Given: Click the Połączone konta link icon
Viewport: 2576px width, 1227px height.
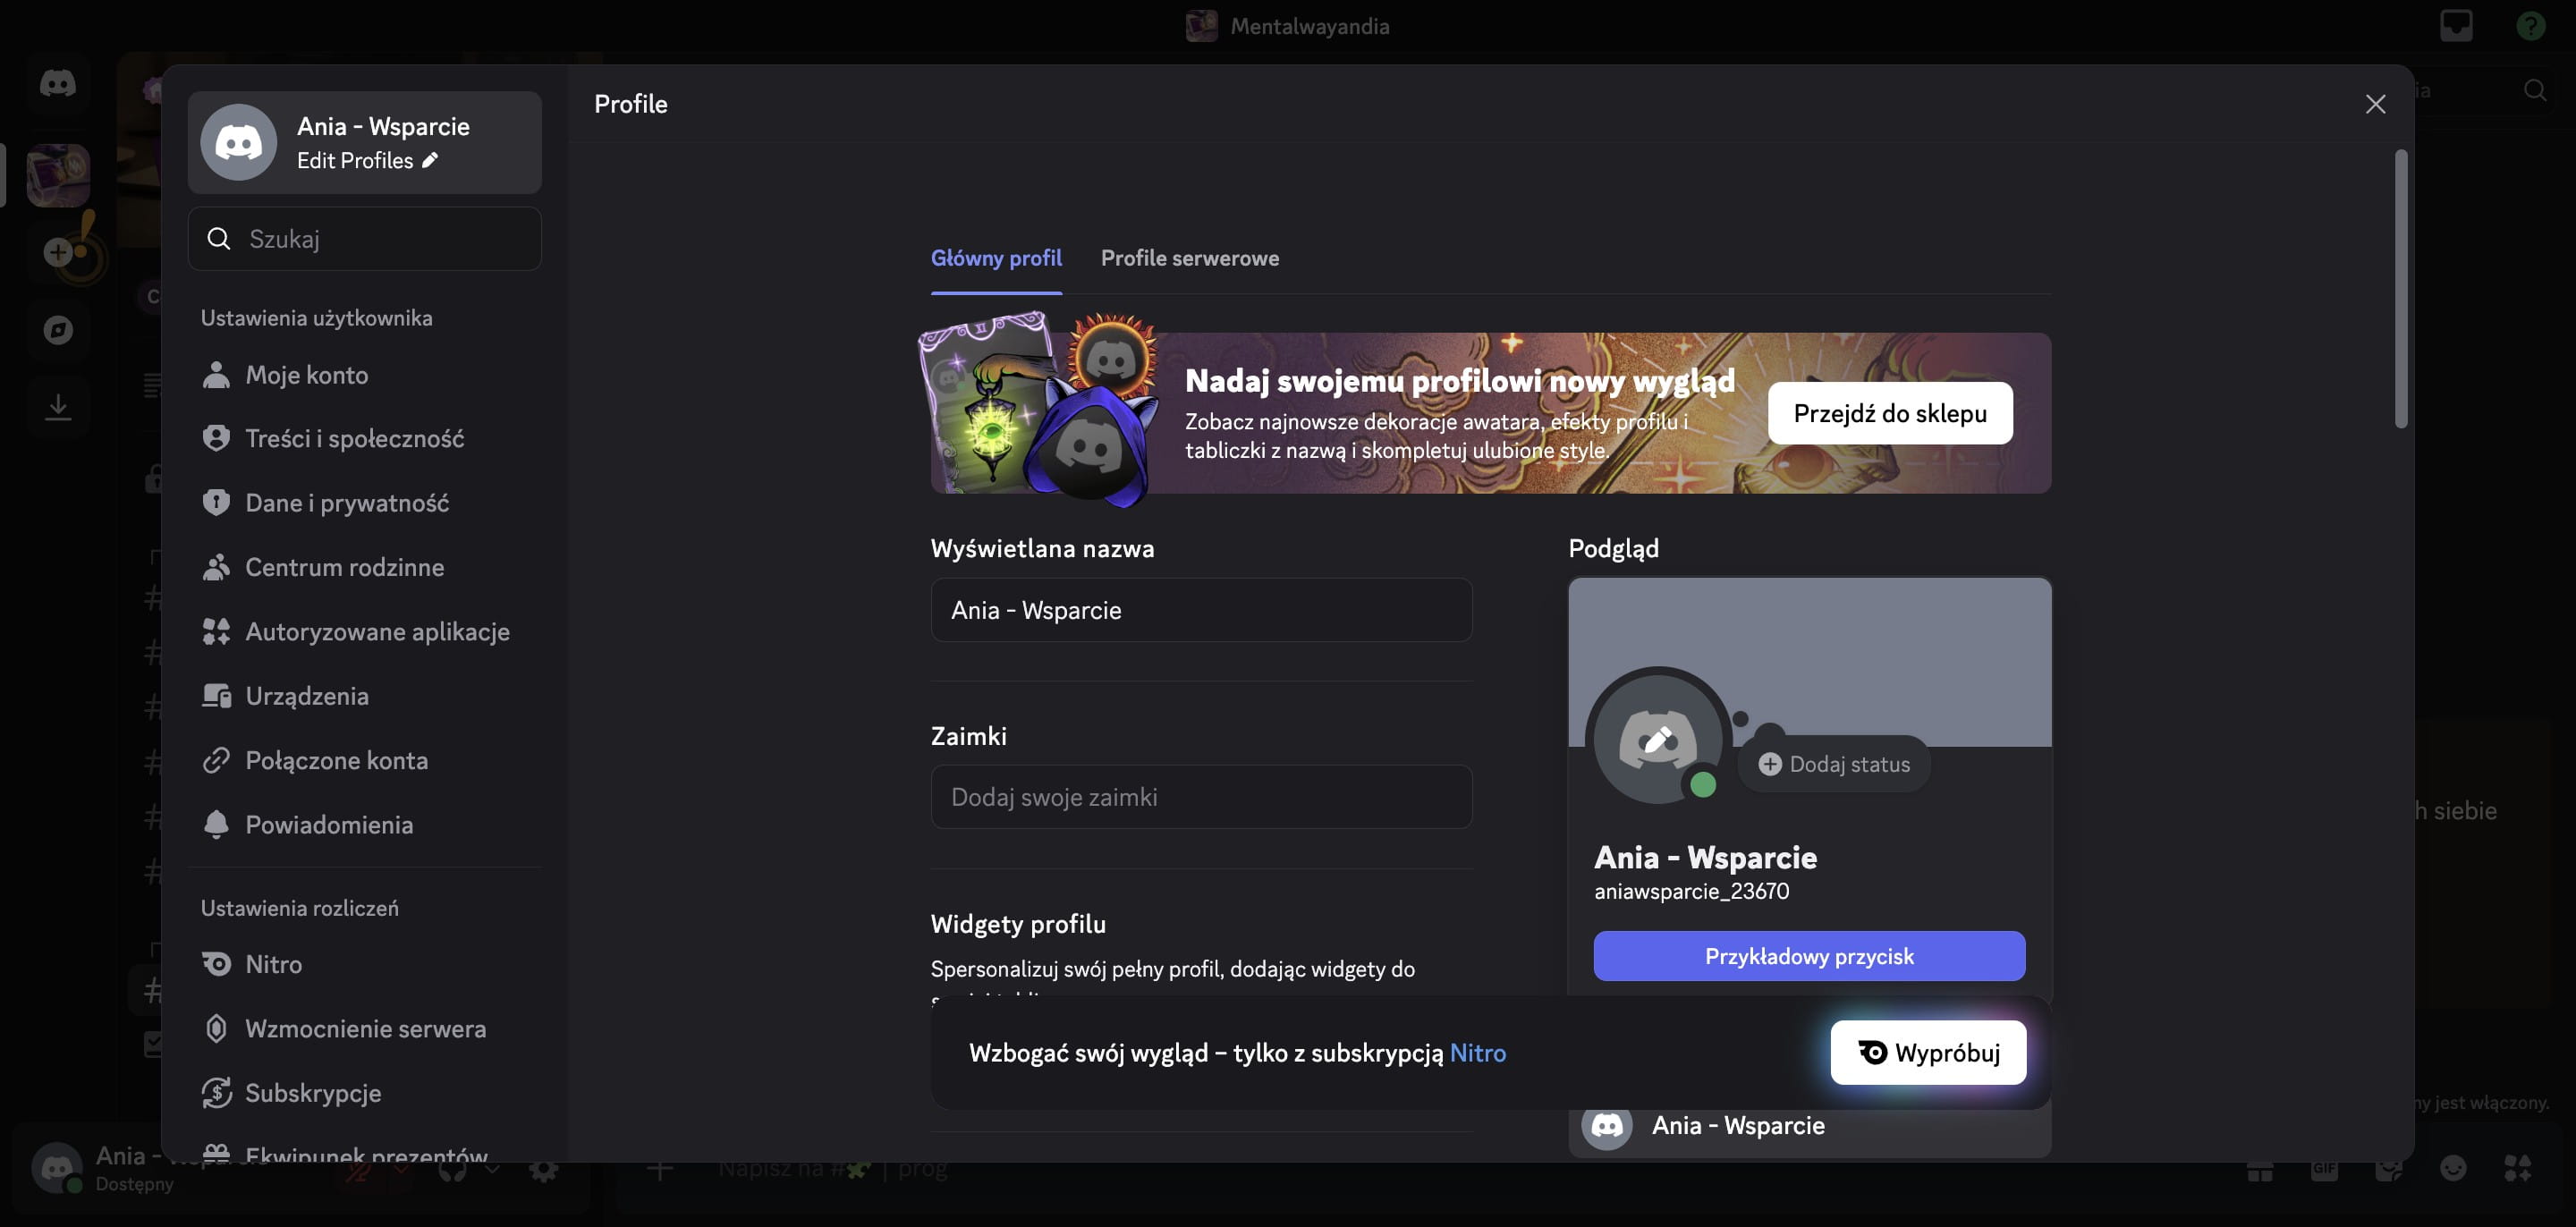Looking at the screenshot, I should click(x=216, y=761).
